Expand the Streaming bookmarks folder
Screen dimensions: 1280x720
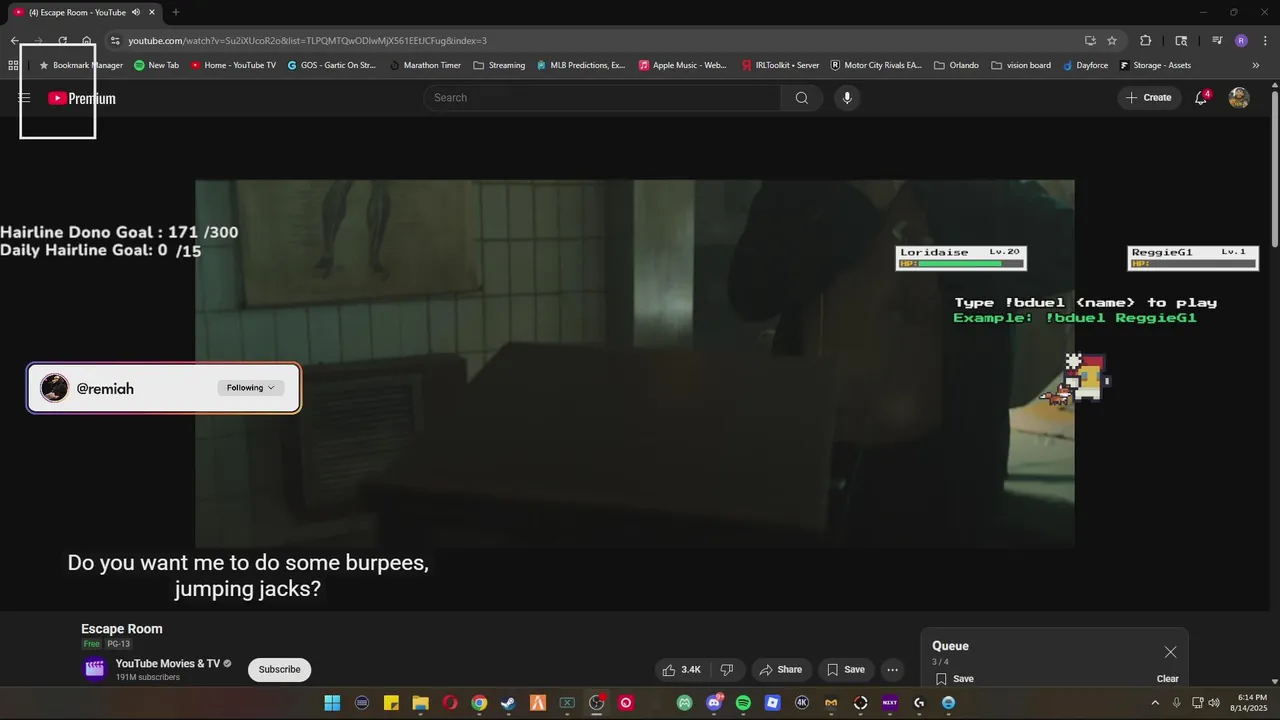coord(499,65)
